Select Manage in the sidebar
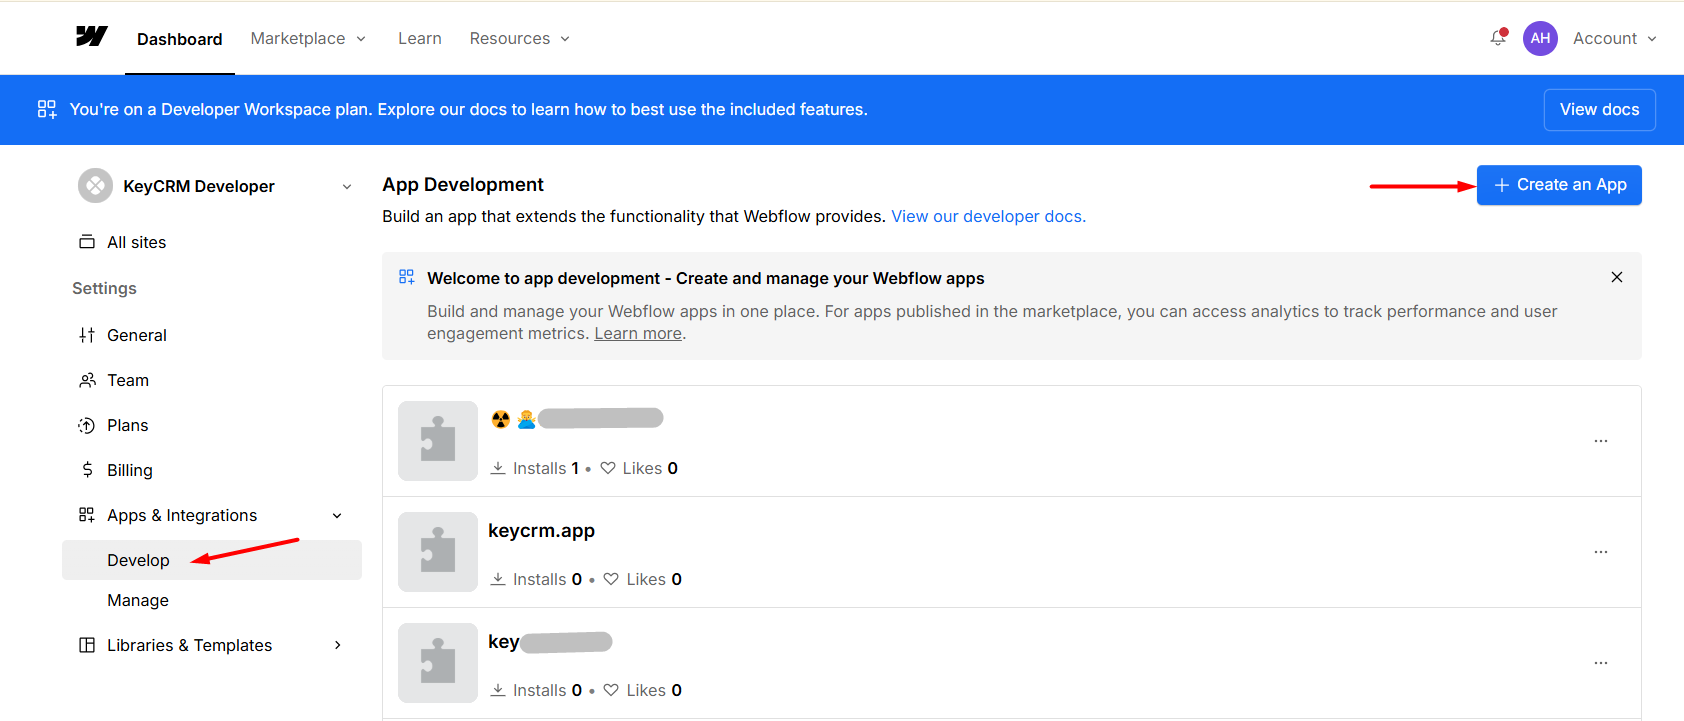 pyautogui.click(x=138, y=600)
